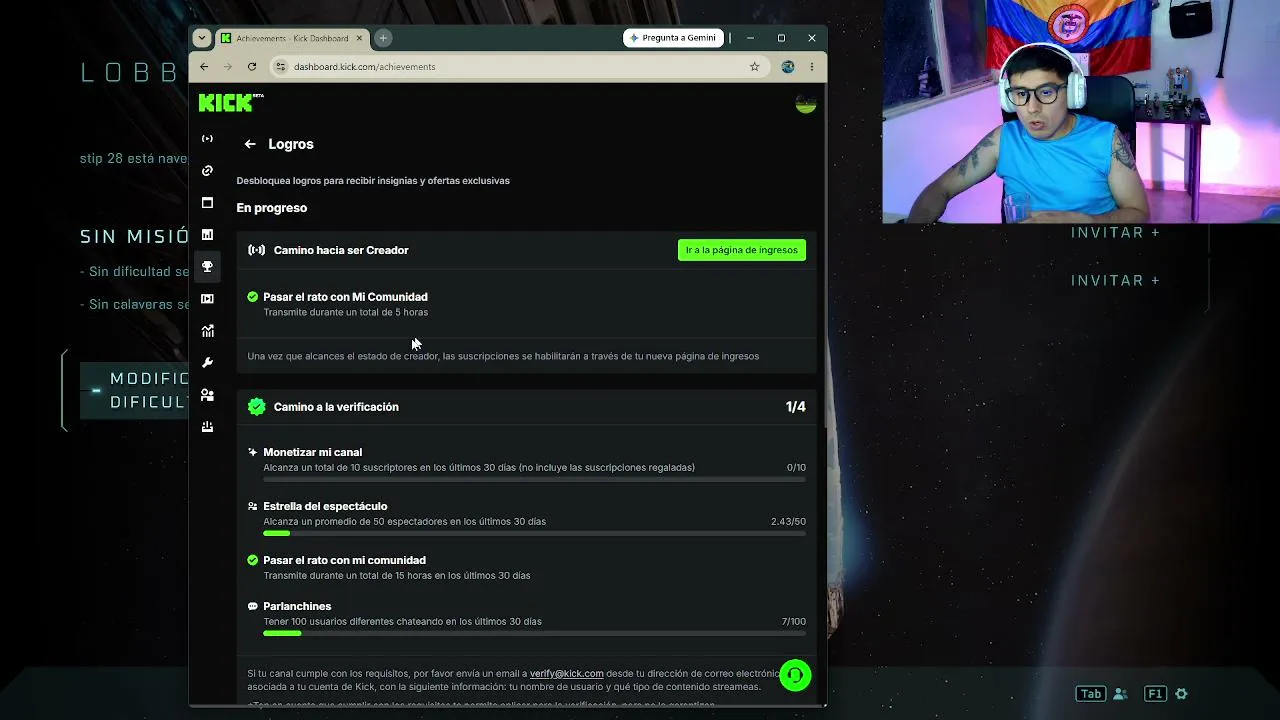Screen dimensions: 1280x720
Task: Open the bottom sidebar icon below users
Action: [207, 426]
